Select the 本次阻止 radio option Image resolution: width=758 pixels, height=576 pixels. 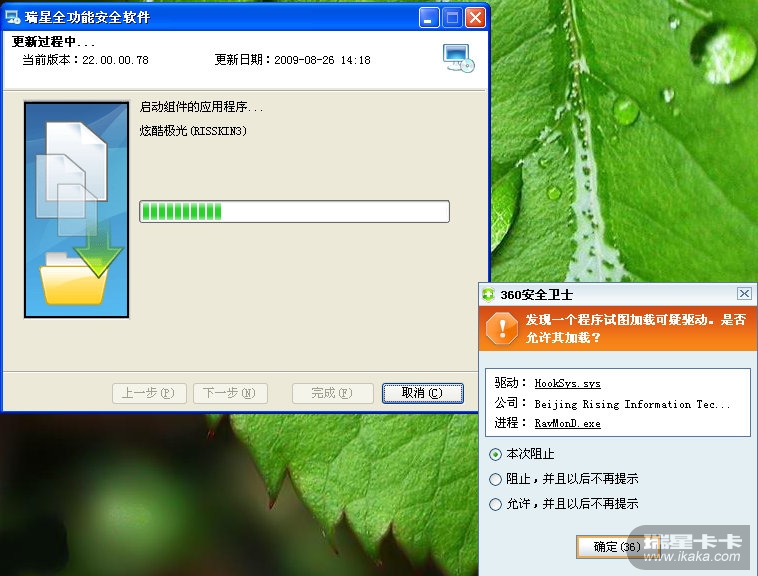point(495,454)
